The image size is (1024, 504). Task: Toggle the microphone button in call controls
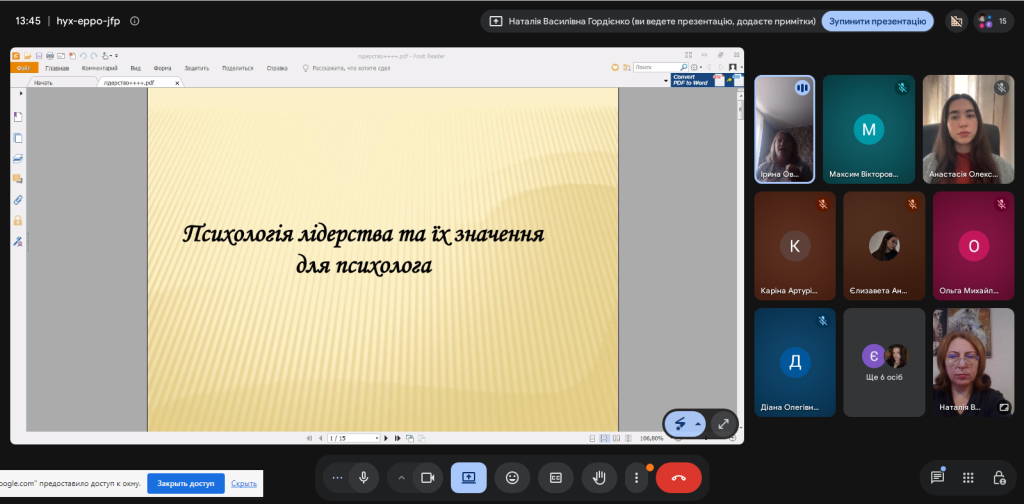[x=364, y=478]
